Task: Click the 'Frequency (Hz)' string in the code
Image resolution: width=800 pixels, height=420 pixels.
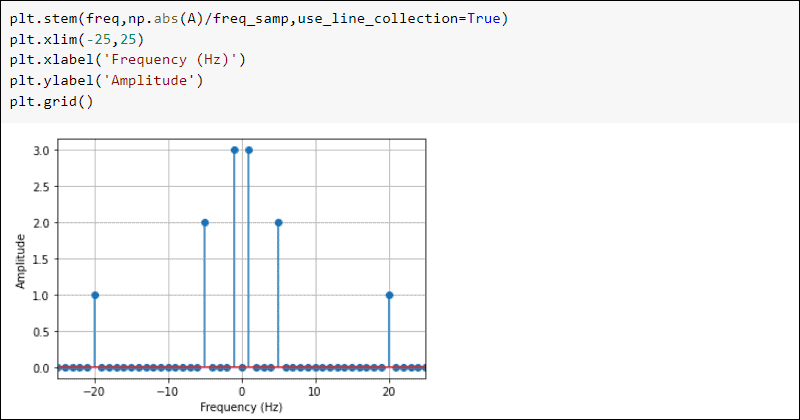Action: (170, 60)
